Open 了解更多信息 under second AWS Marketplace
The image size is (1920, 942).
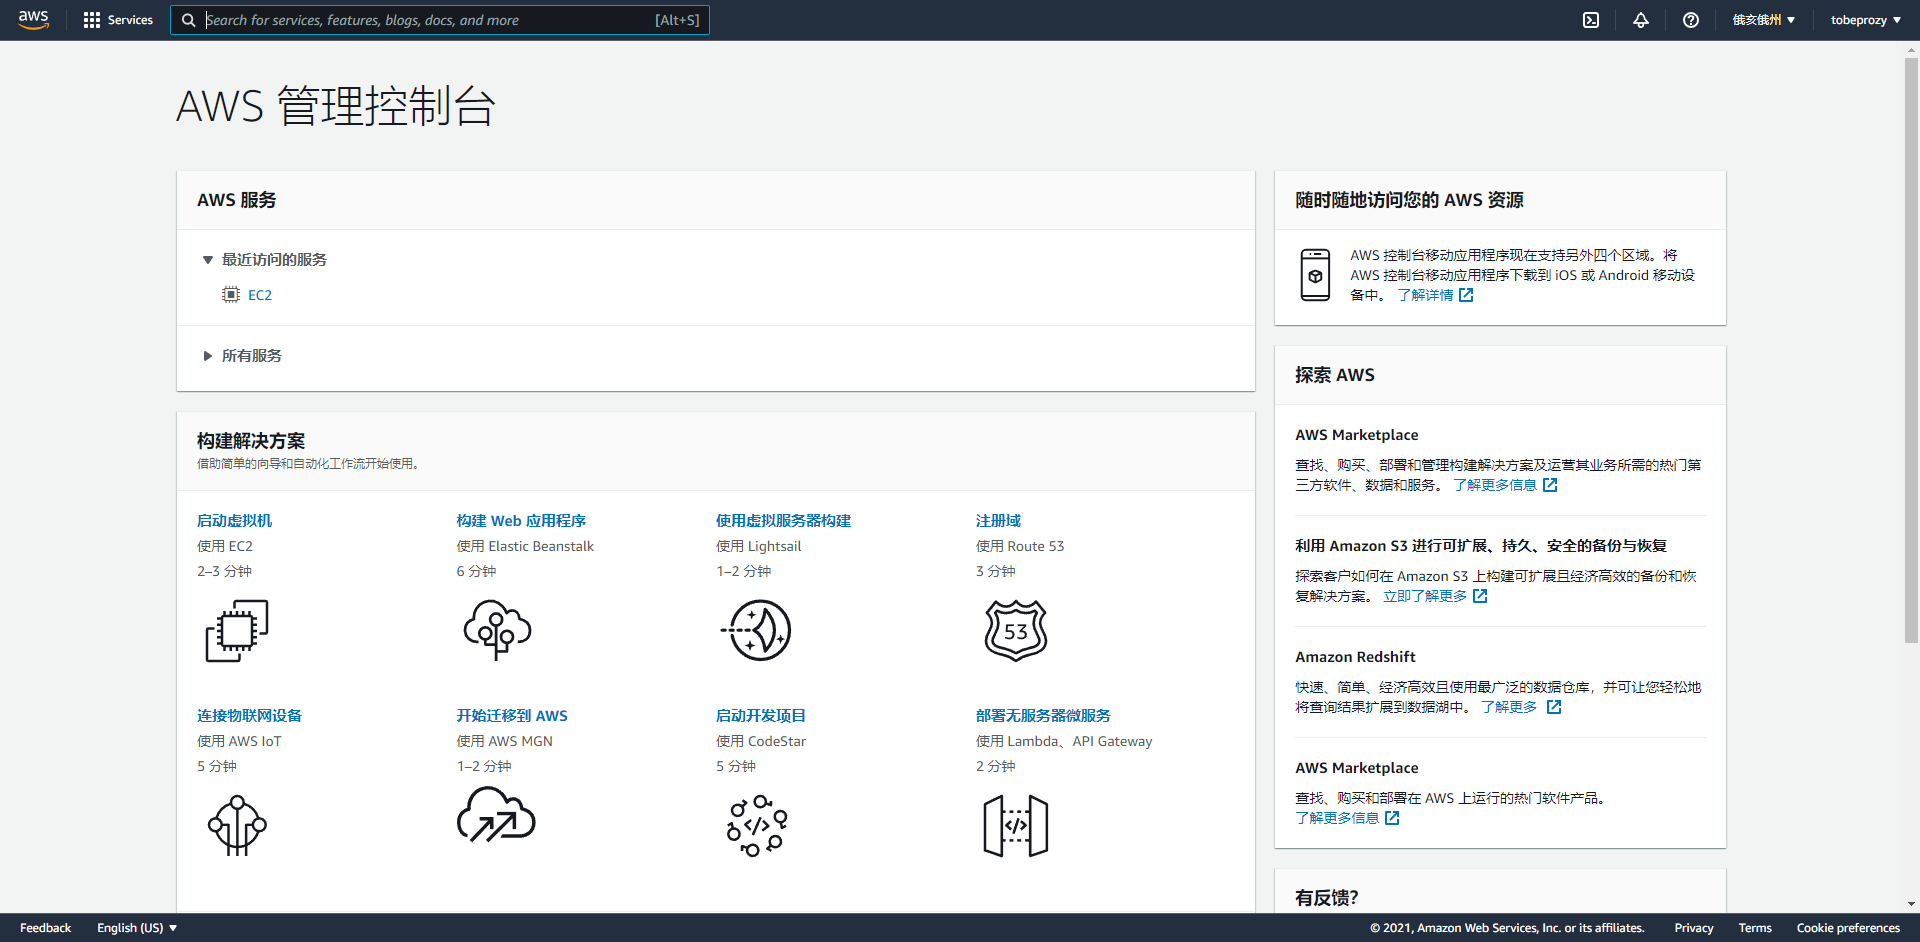click(x=1347, y=819)
